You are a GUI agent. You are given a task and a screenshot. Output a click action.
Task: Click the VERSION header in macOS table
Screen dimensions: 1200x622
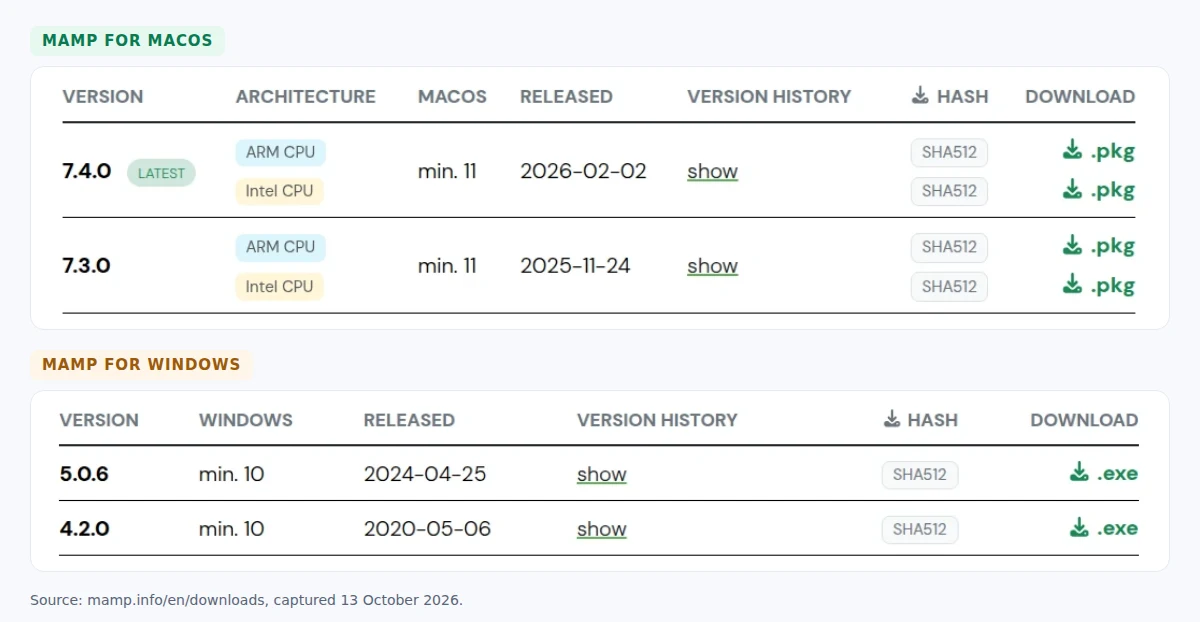[x=103, y=97]
